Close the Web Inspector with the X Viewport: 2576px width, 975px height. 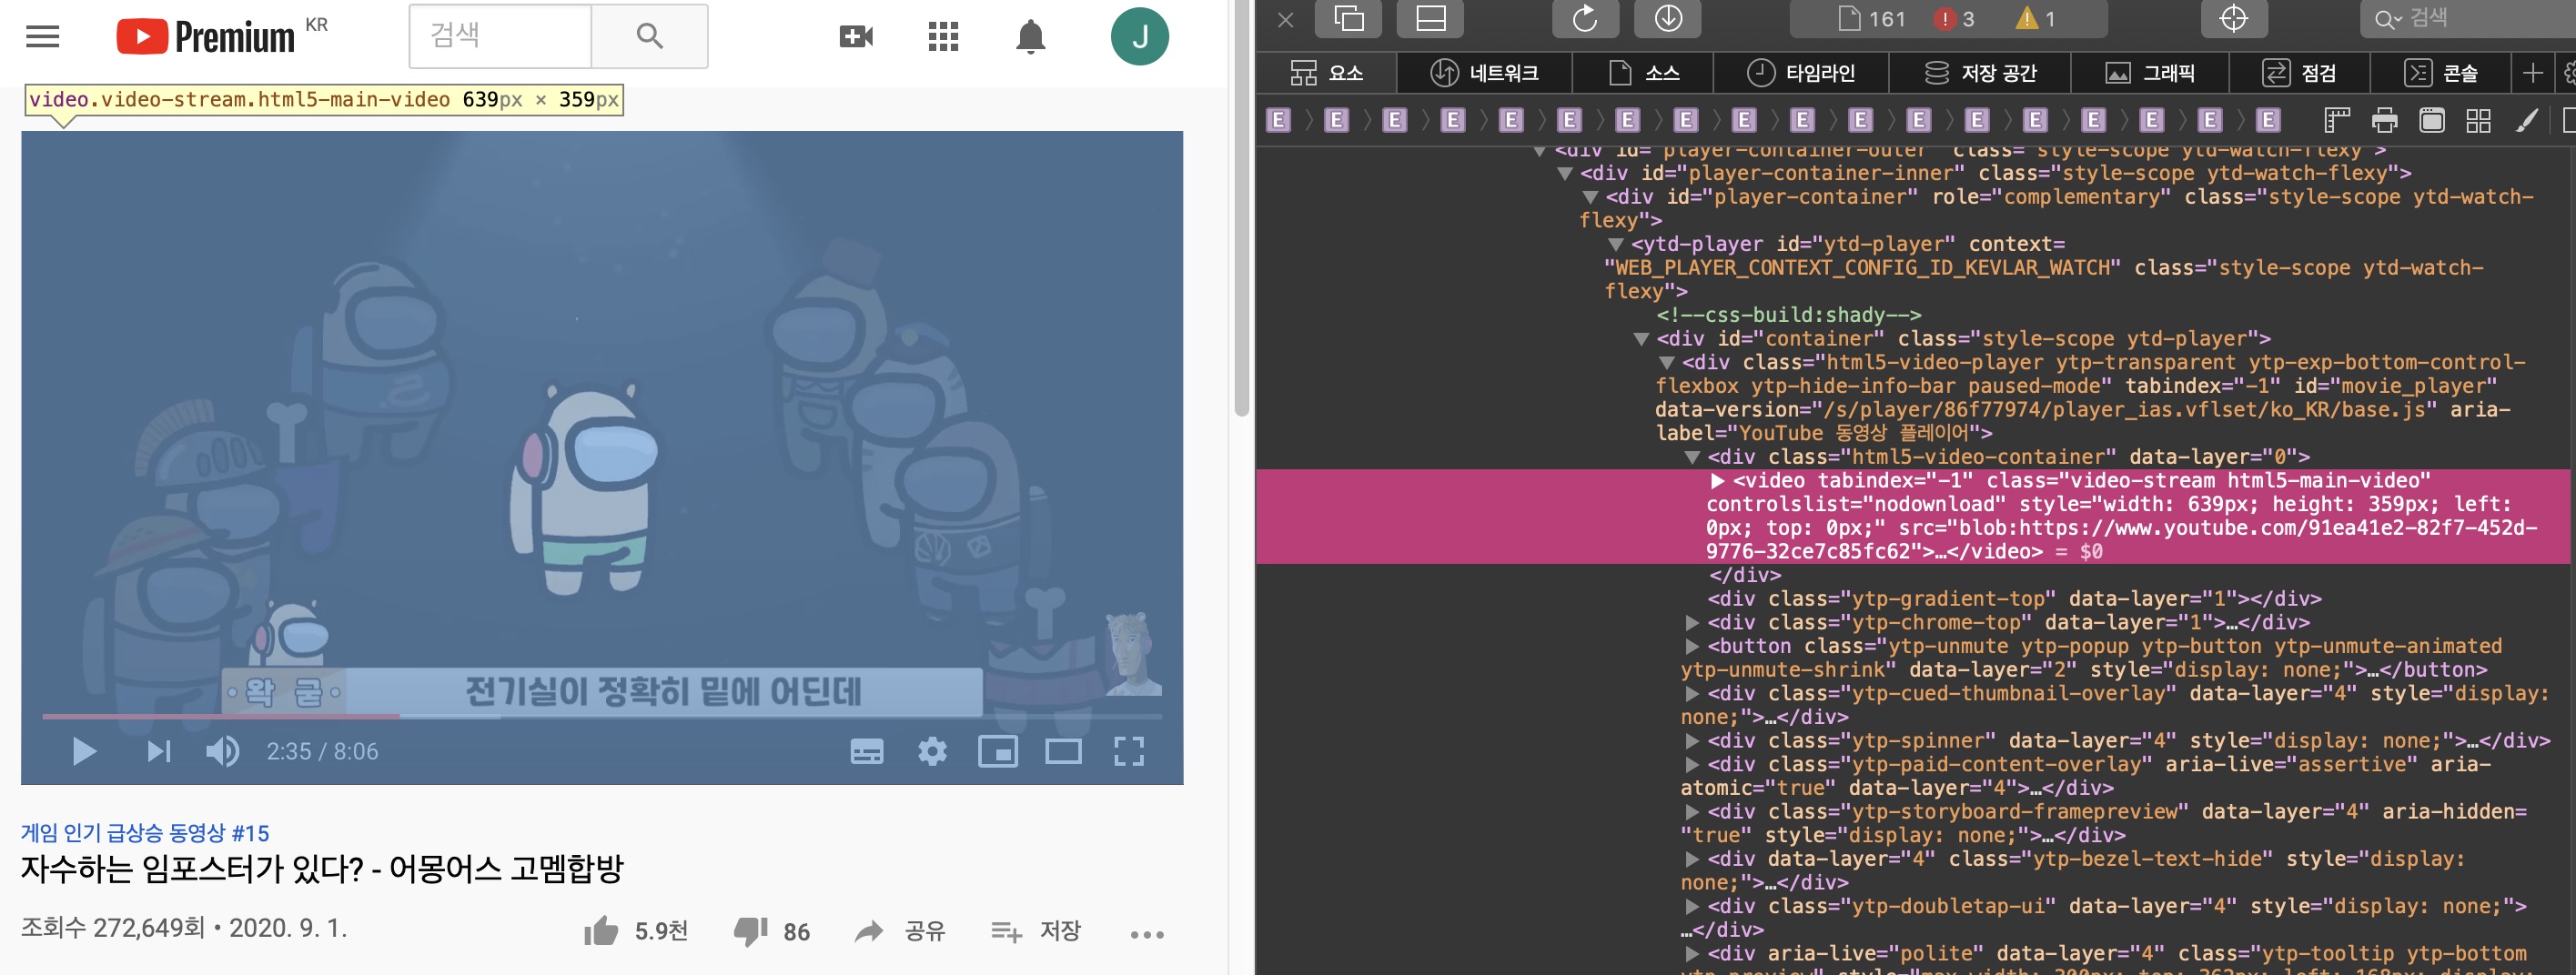1286,19
